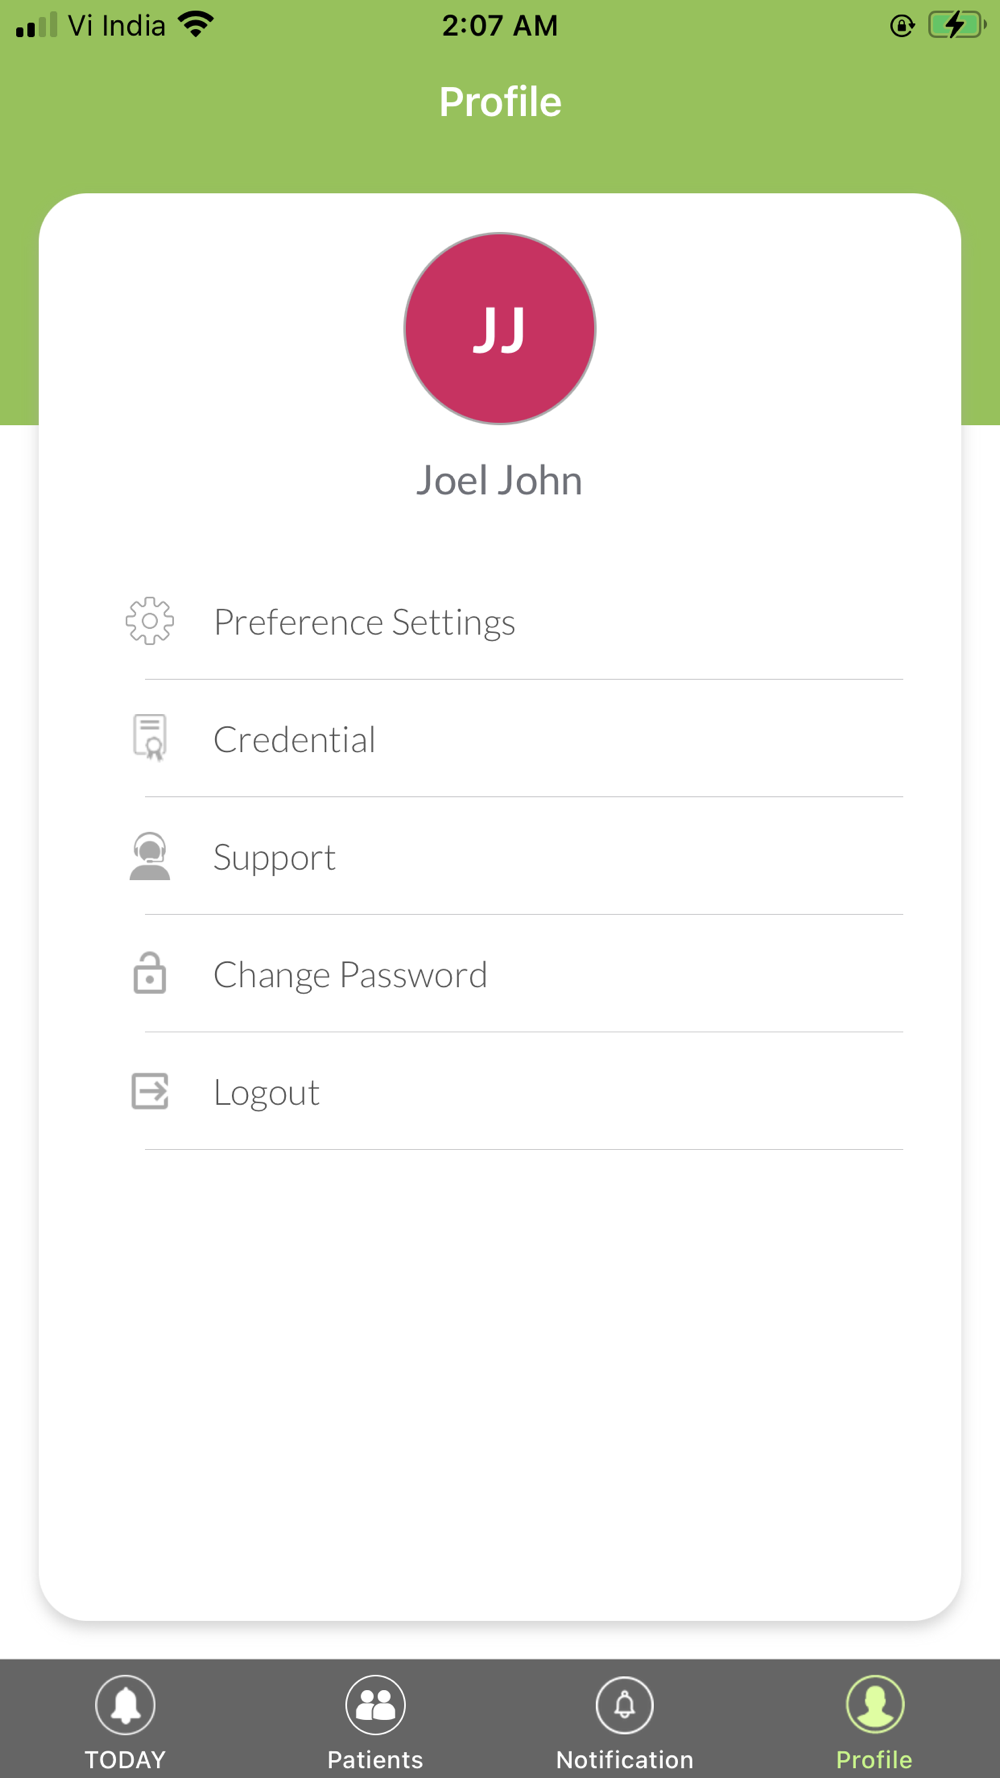The image size is (1000, 1778).
Task: Switch to the TODAY tab
Action: [x=125, y=1759]
